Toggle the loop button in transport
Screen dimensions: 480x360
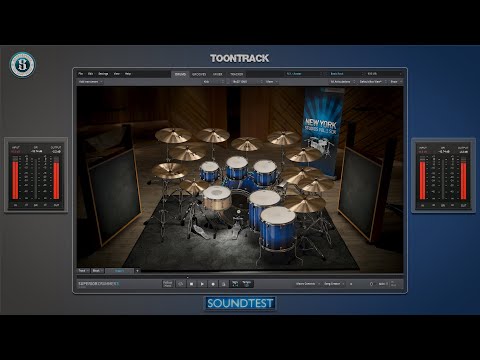click(180, 284)
